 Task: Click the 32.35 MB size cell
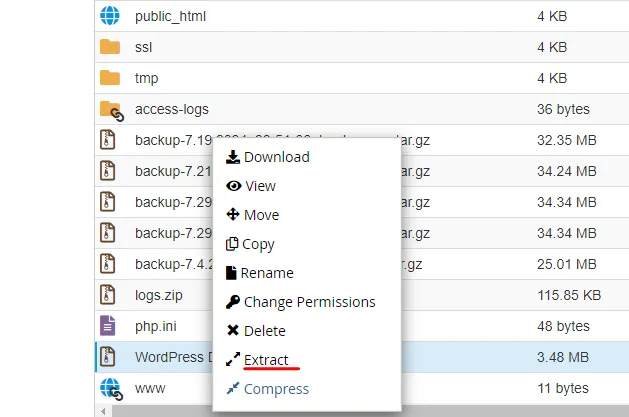tap(567, 140)
